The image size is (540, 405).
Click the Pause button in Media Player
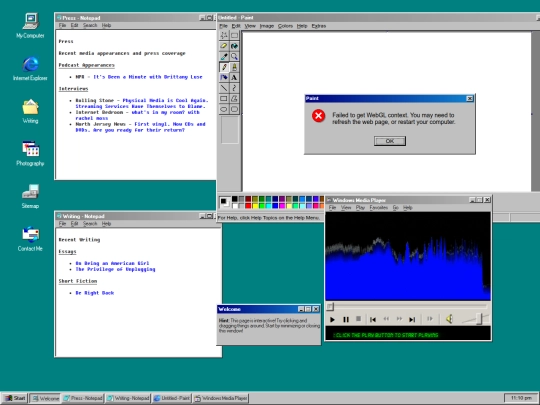(346, 320)
